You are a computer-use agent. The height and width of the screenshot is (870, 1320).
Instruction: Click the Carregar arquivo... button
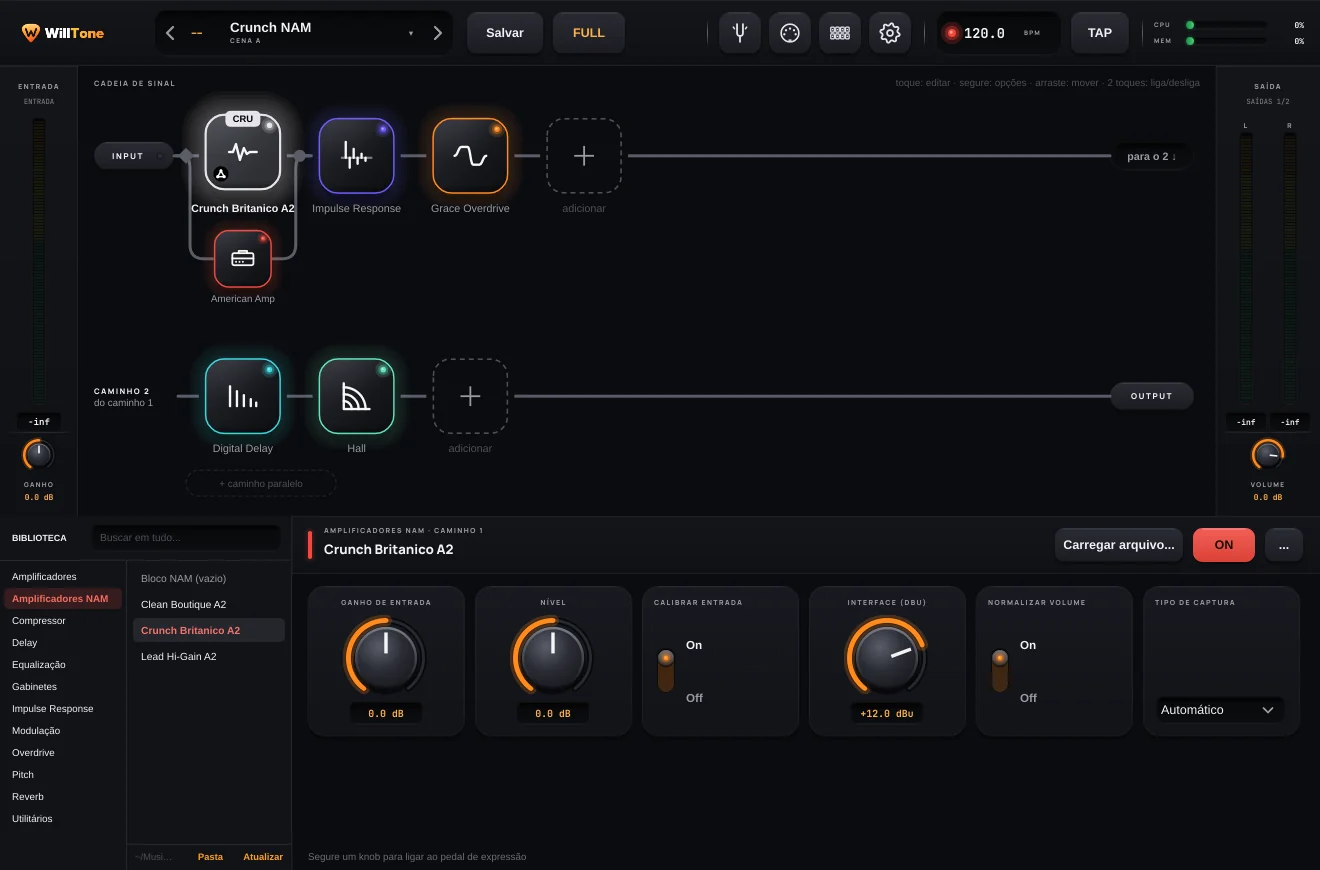coord(1119,545)
